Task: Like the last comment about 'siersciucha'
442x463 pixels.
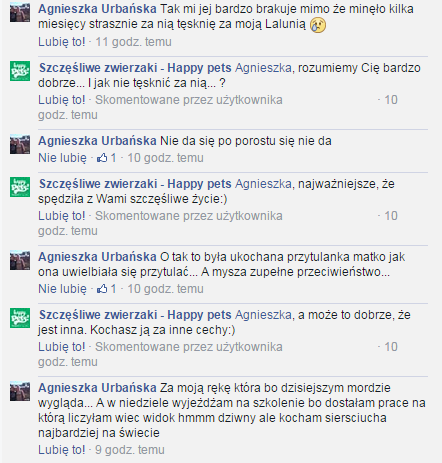Action: 62,450
